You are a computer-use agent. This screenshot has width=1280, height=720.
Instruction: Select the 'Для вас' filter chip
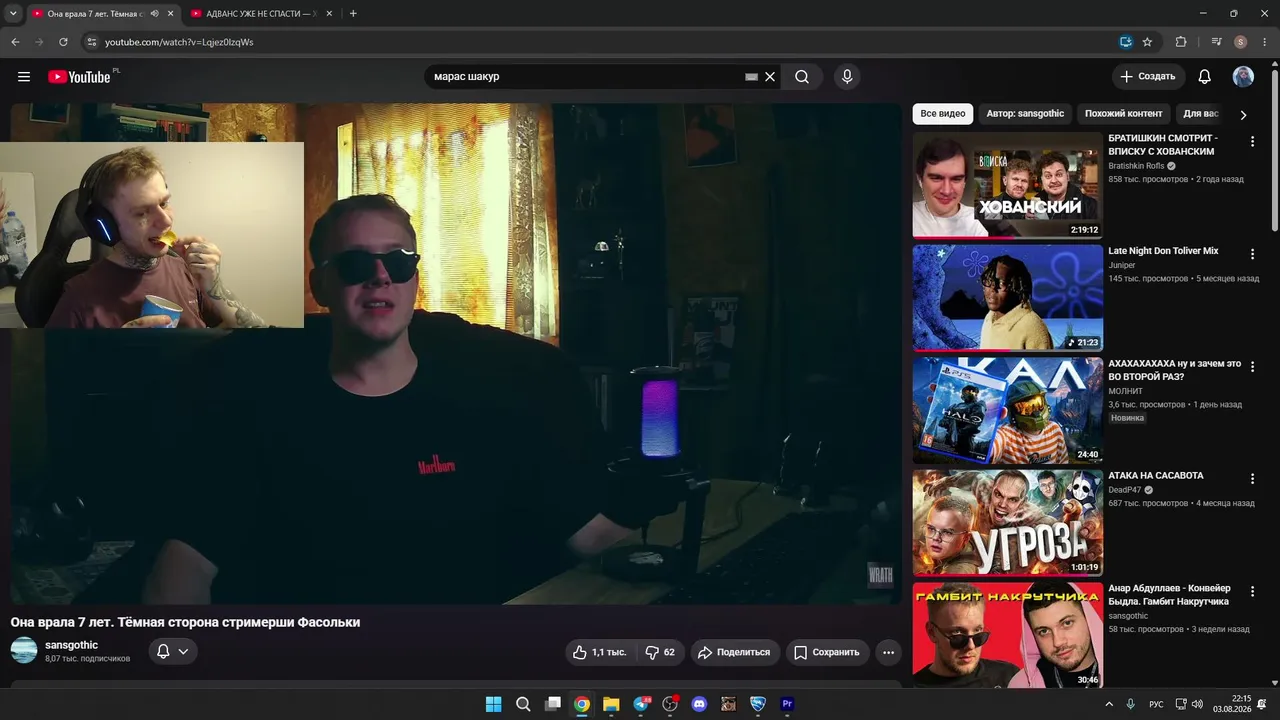1201,114
